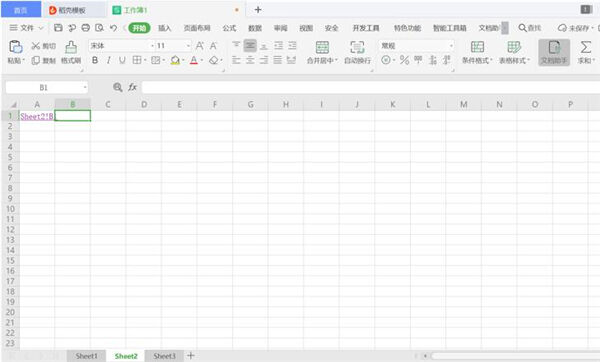Screen dimensions: 600x362
Task: Click the formula bar input field
Action: point(370,87)
